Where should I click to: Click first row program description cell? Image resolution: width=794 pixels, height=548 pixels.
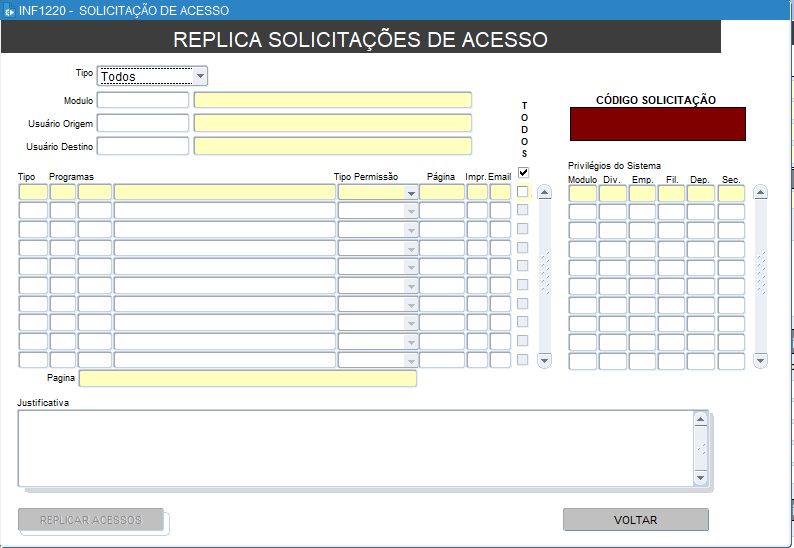(225, 192)
